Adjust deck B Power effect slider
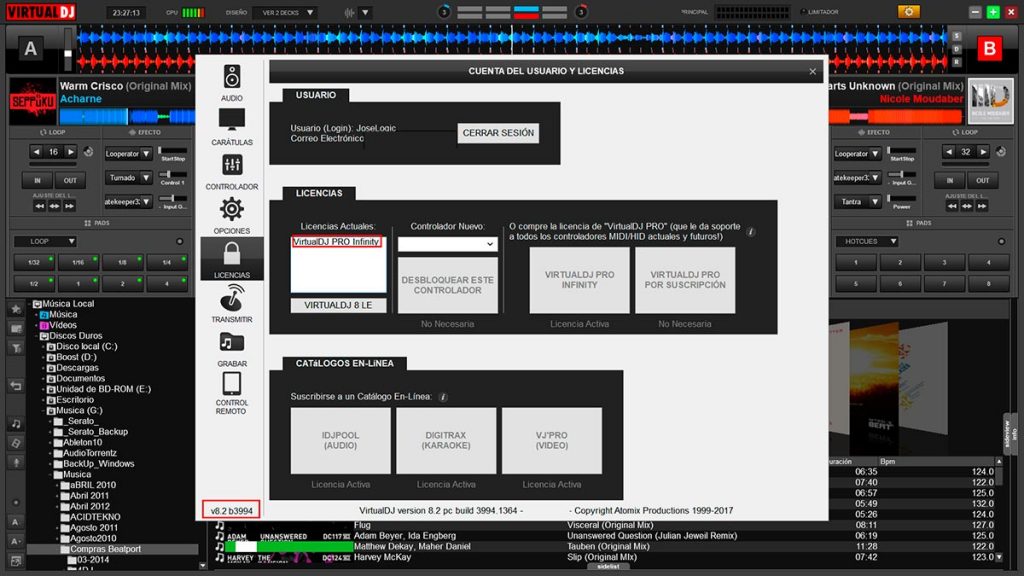Screen dimensions: 1024x576 (903, 199)
